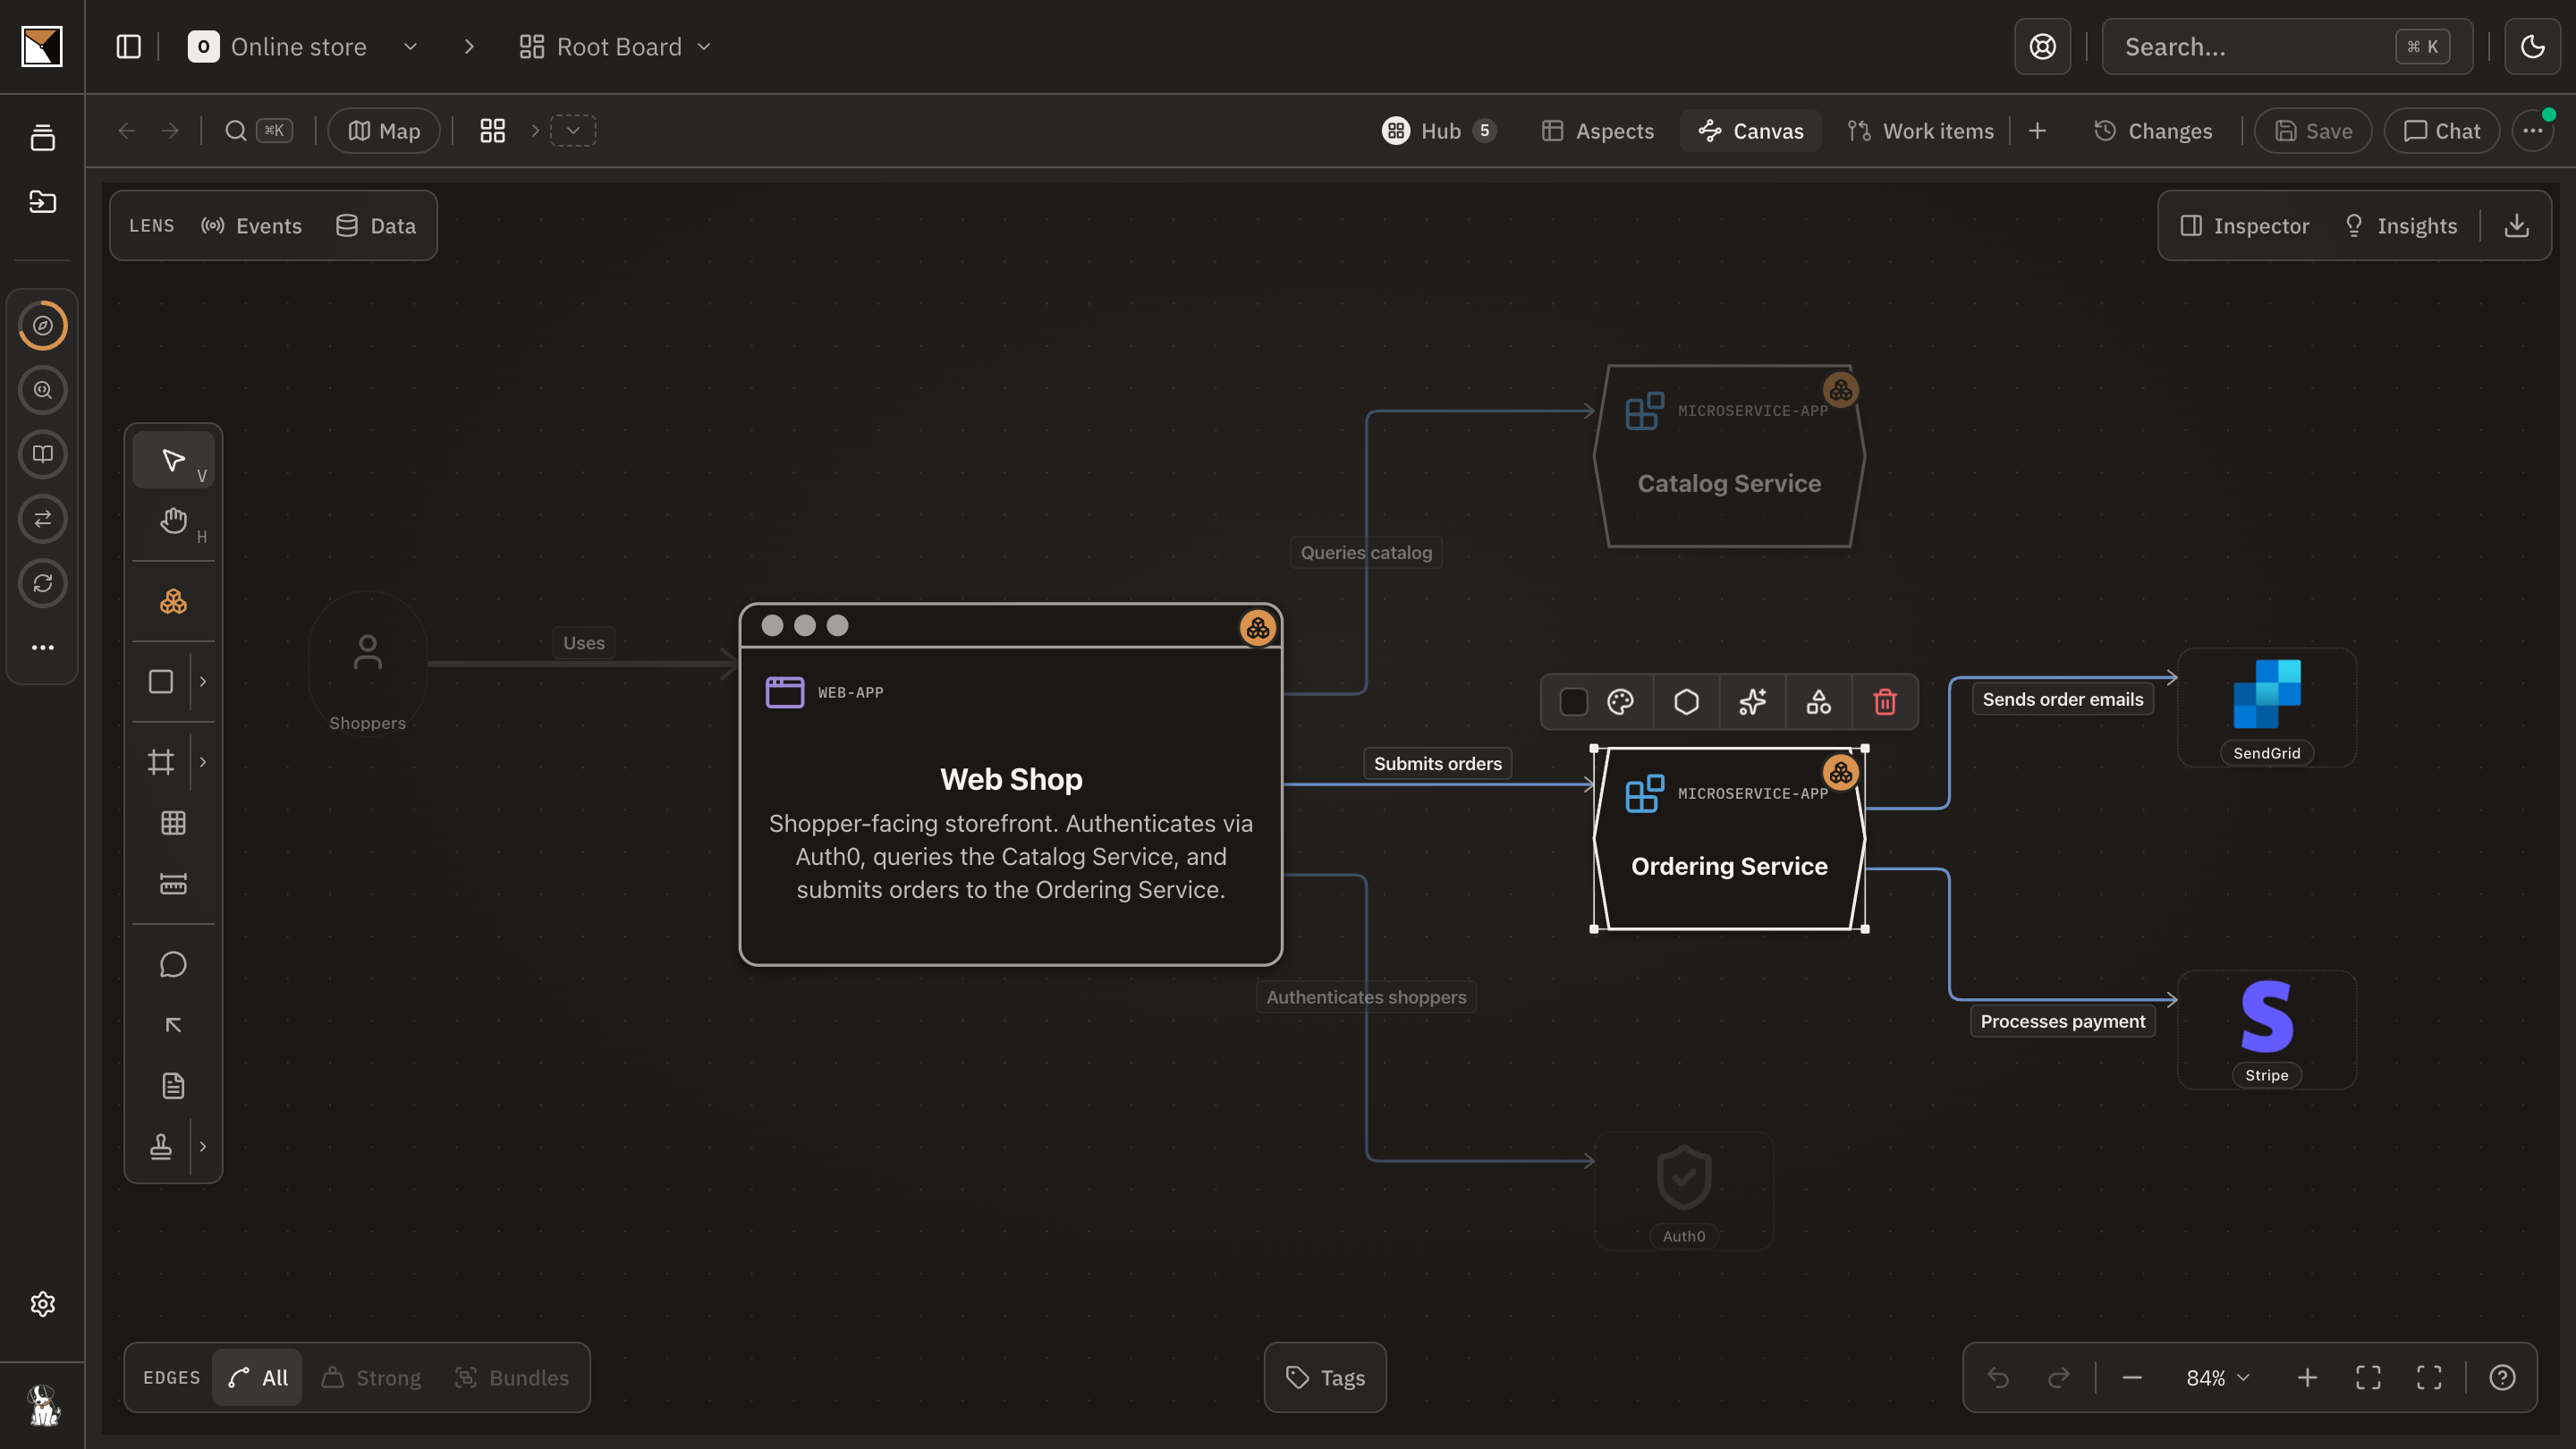Select the pointer tool in canvas toolbar
This screenshot has height=1449, width=2576.
173,460
